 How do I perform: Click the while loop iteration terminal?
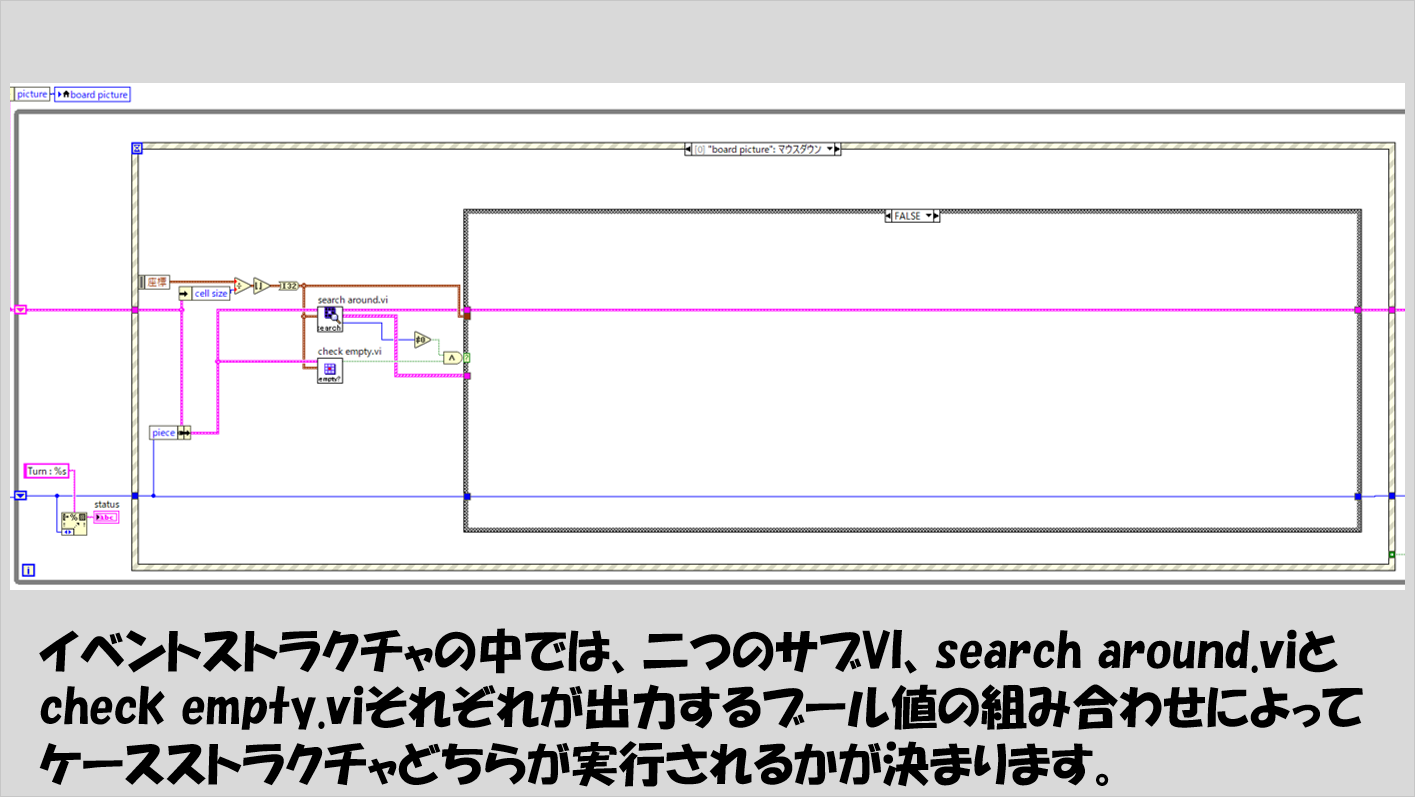click(x=28, y=570)
